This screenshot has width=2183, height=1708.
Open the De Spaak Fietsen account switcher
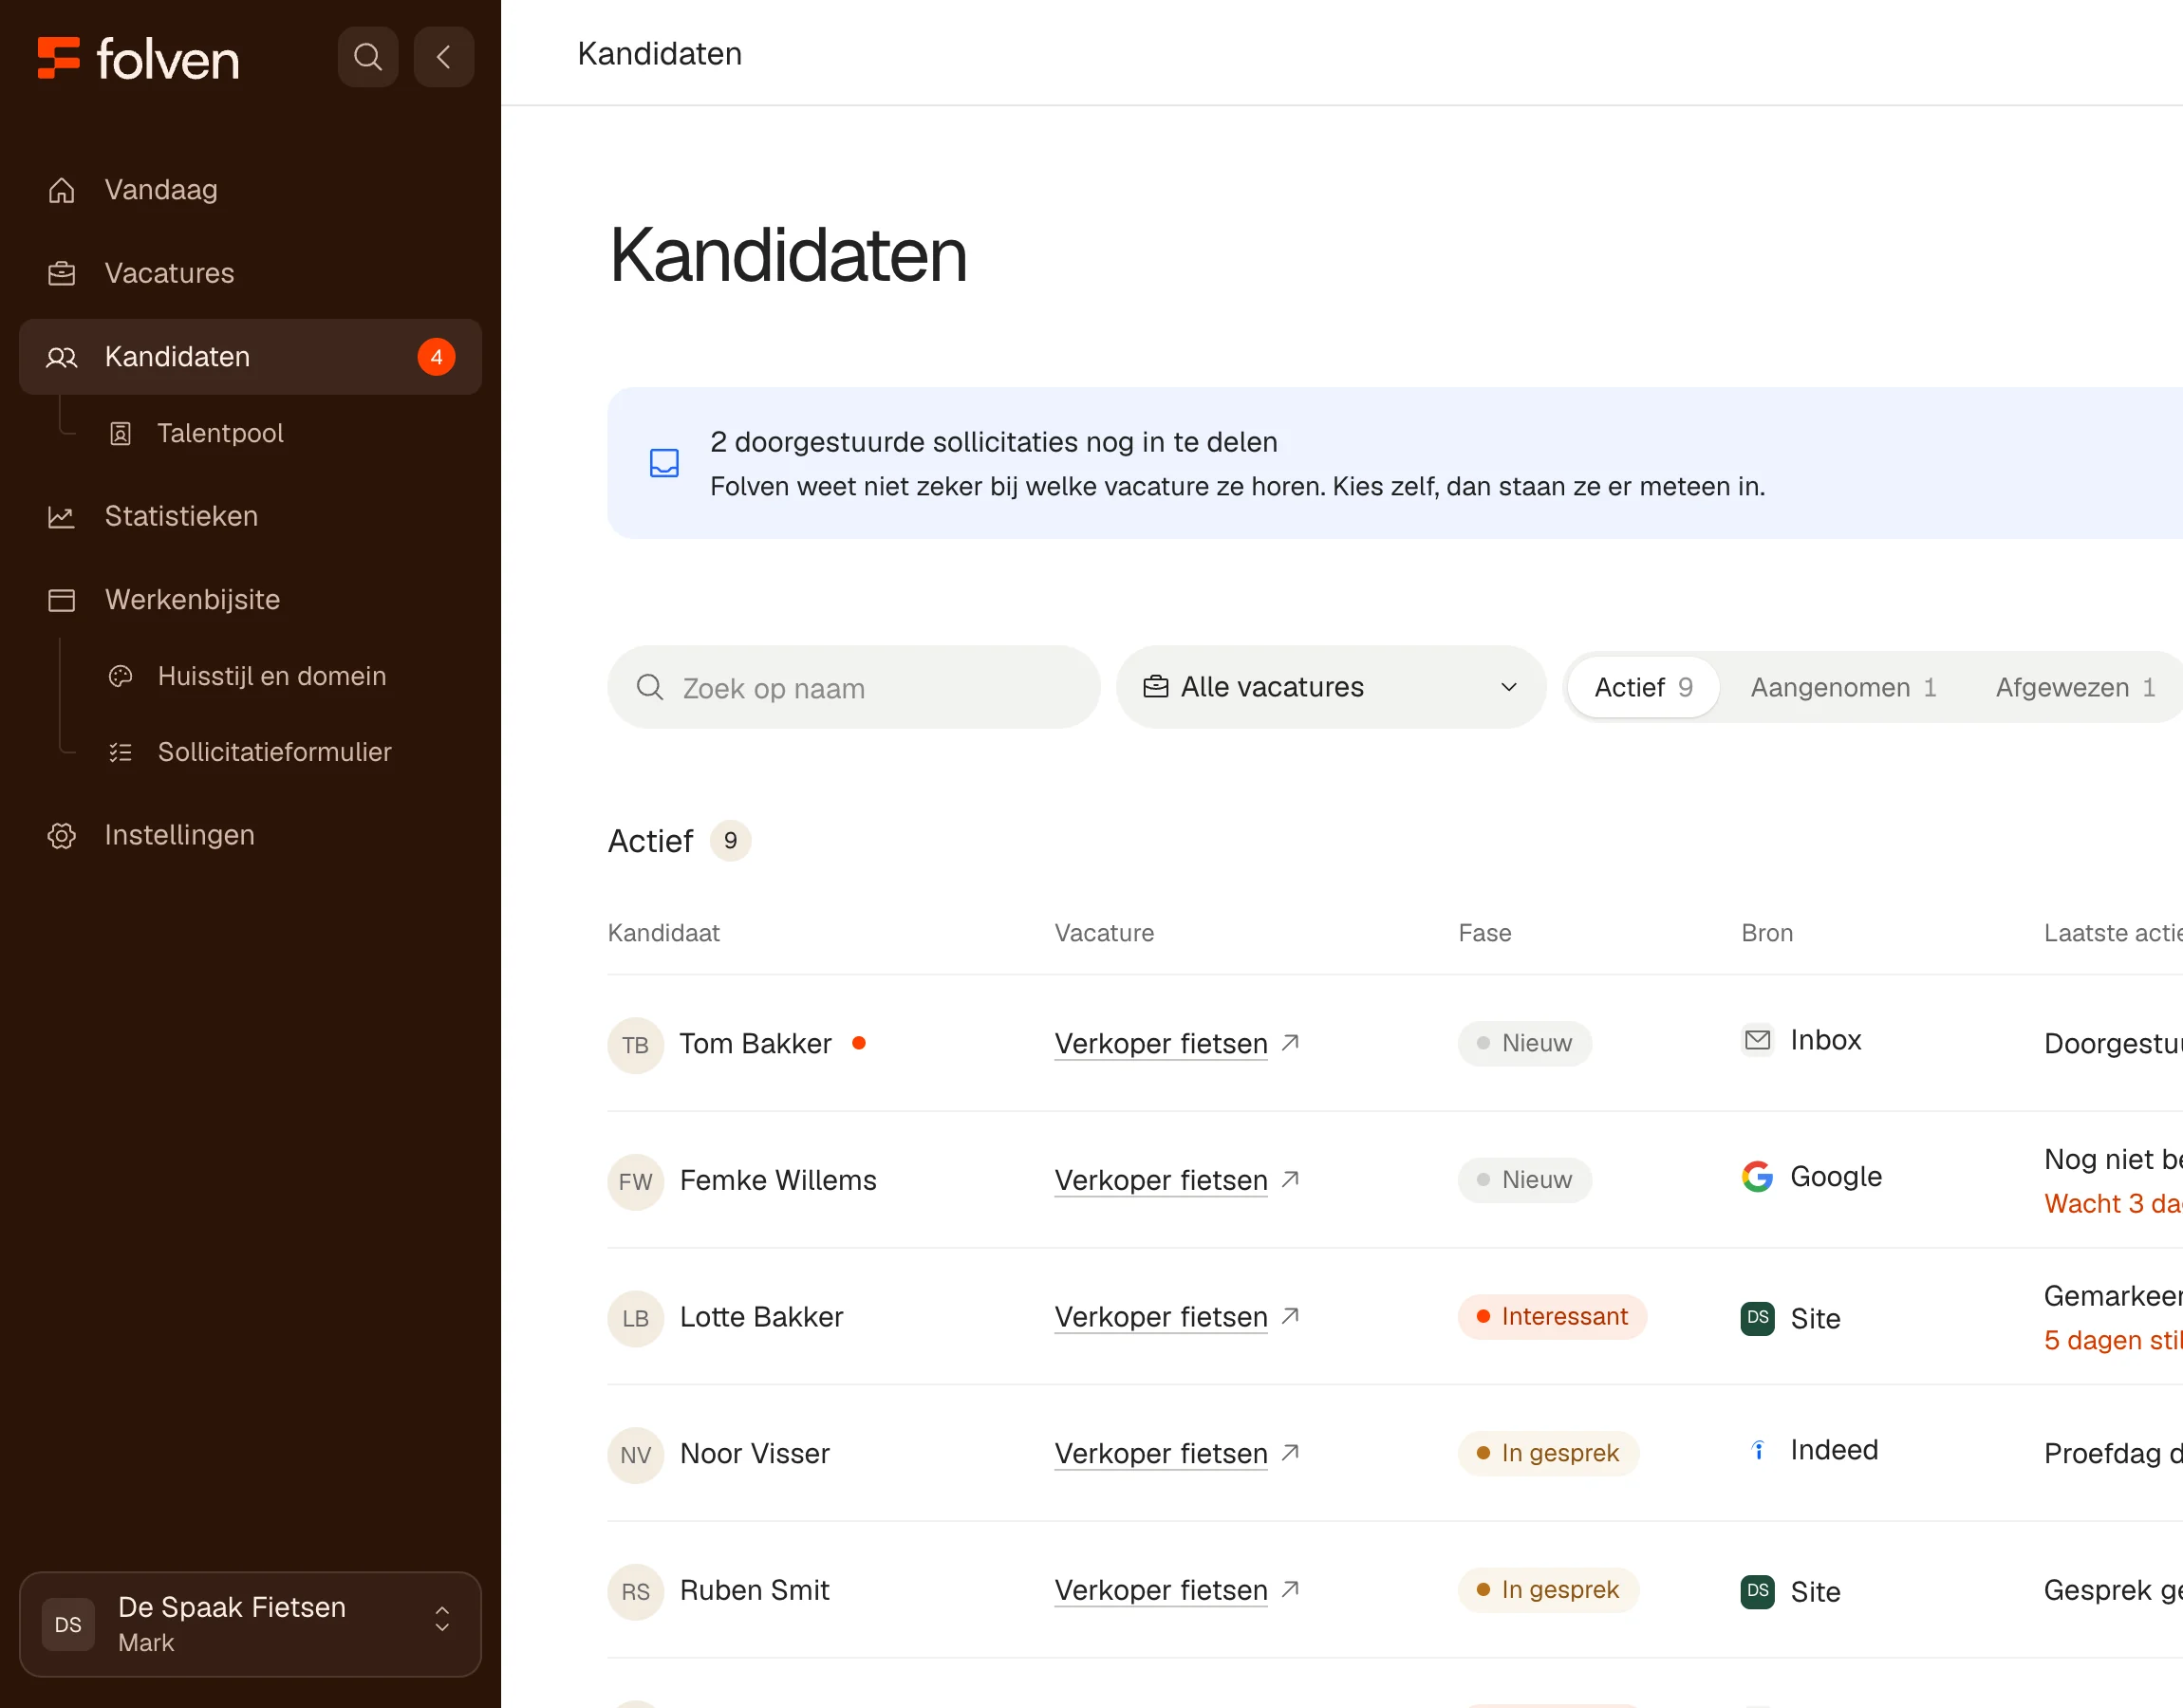[x=250, y=1624]
